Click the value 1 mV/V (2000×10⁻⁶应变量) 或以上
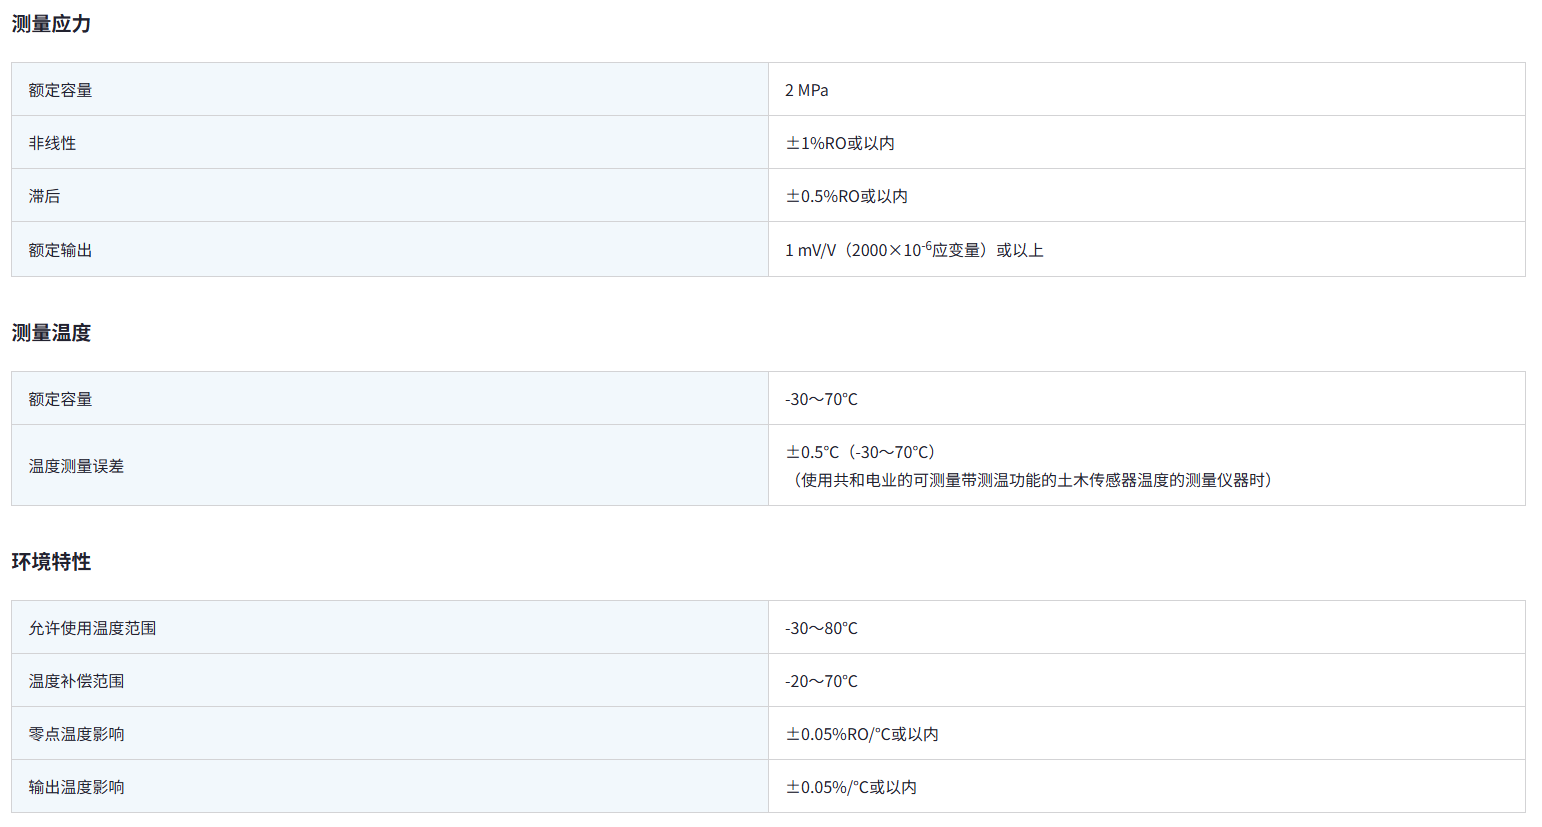 (x=914, y=249)
